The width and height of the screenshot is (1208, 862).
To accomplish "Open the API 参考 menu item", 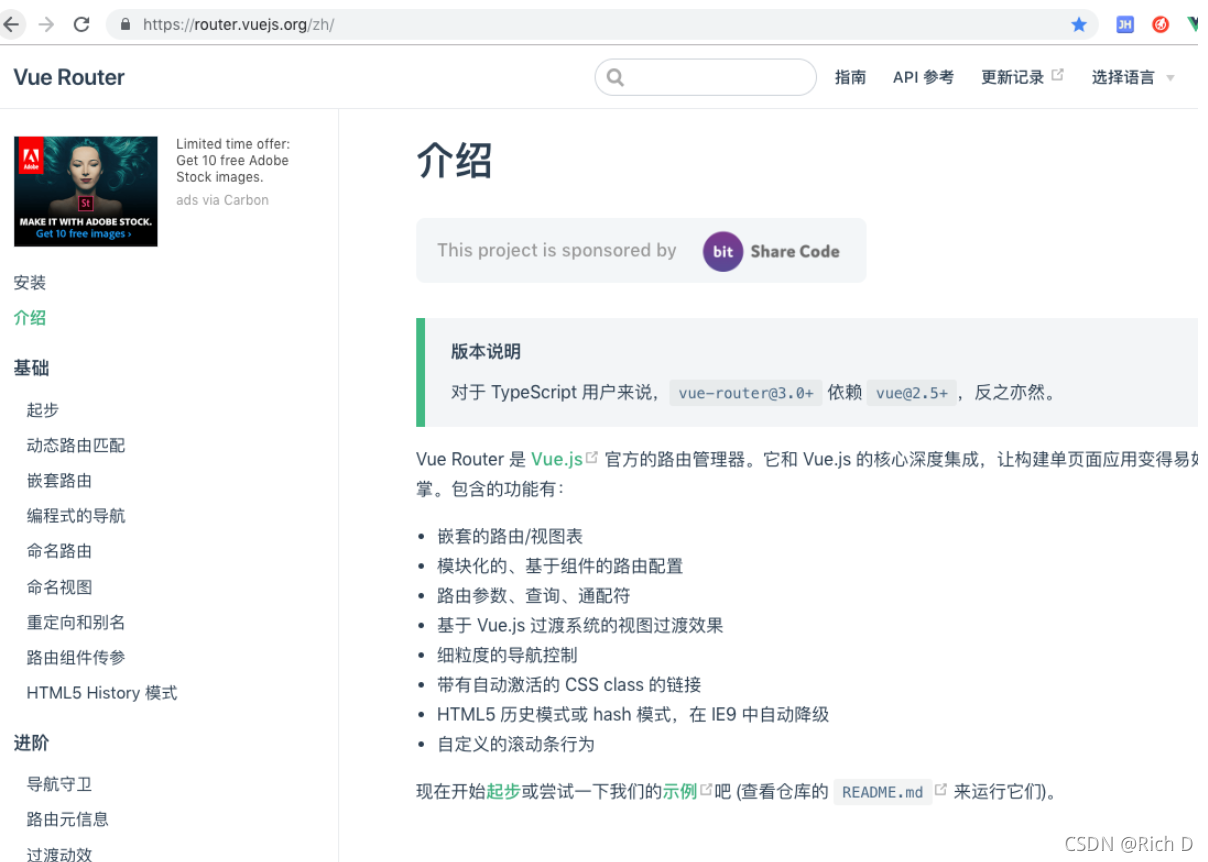I will coord(921,77).
